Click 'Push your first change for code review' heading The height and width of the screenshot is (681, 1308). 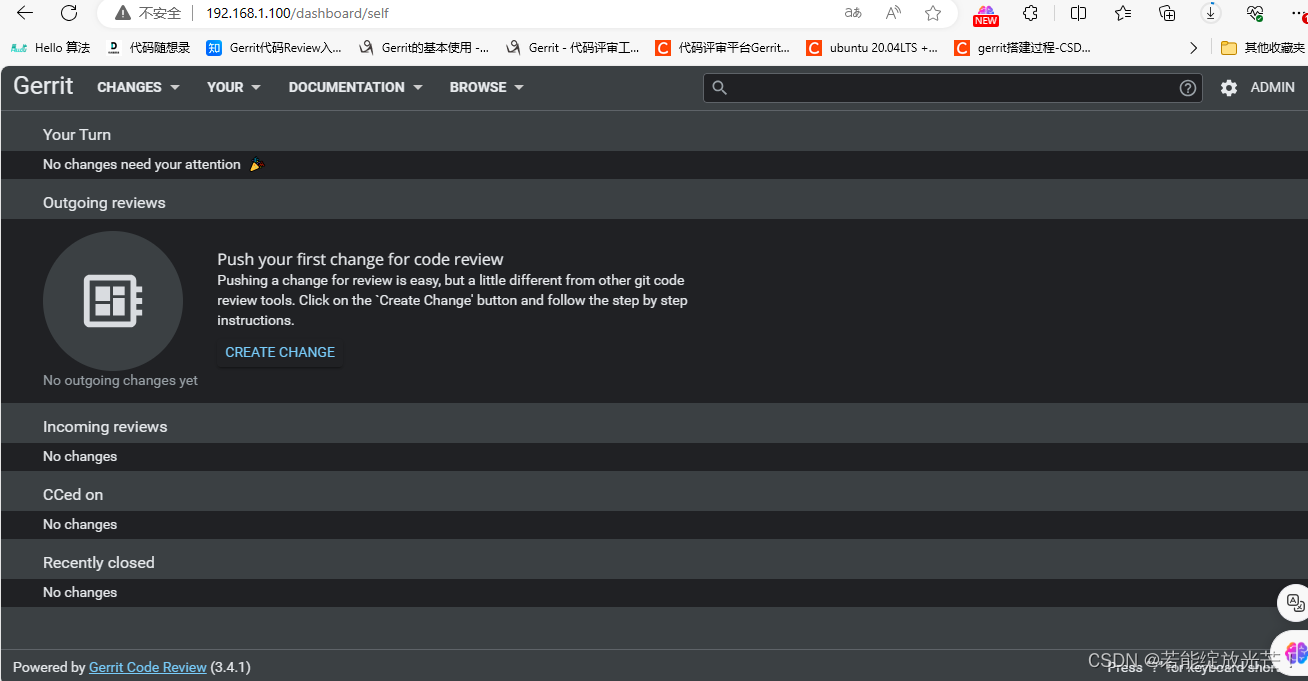point(360,259)
